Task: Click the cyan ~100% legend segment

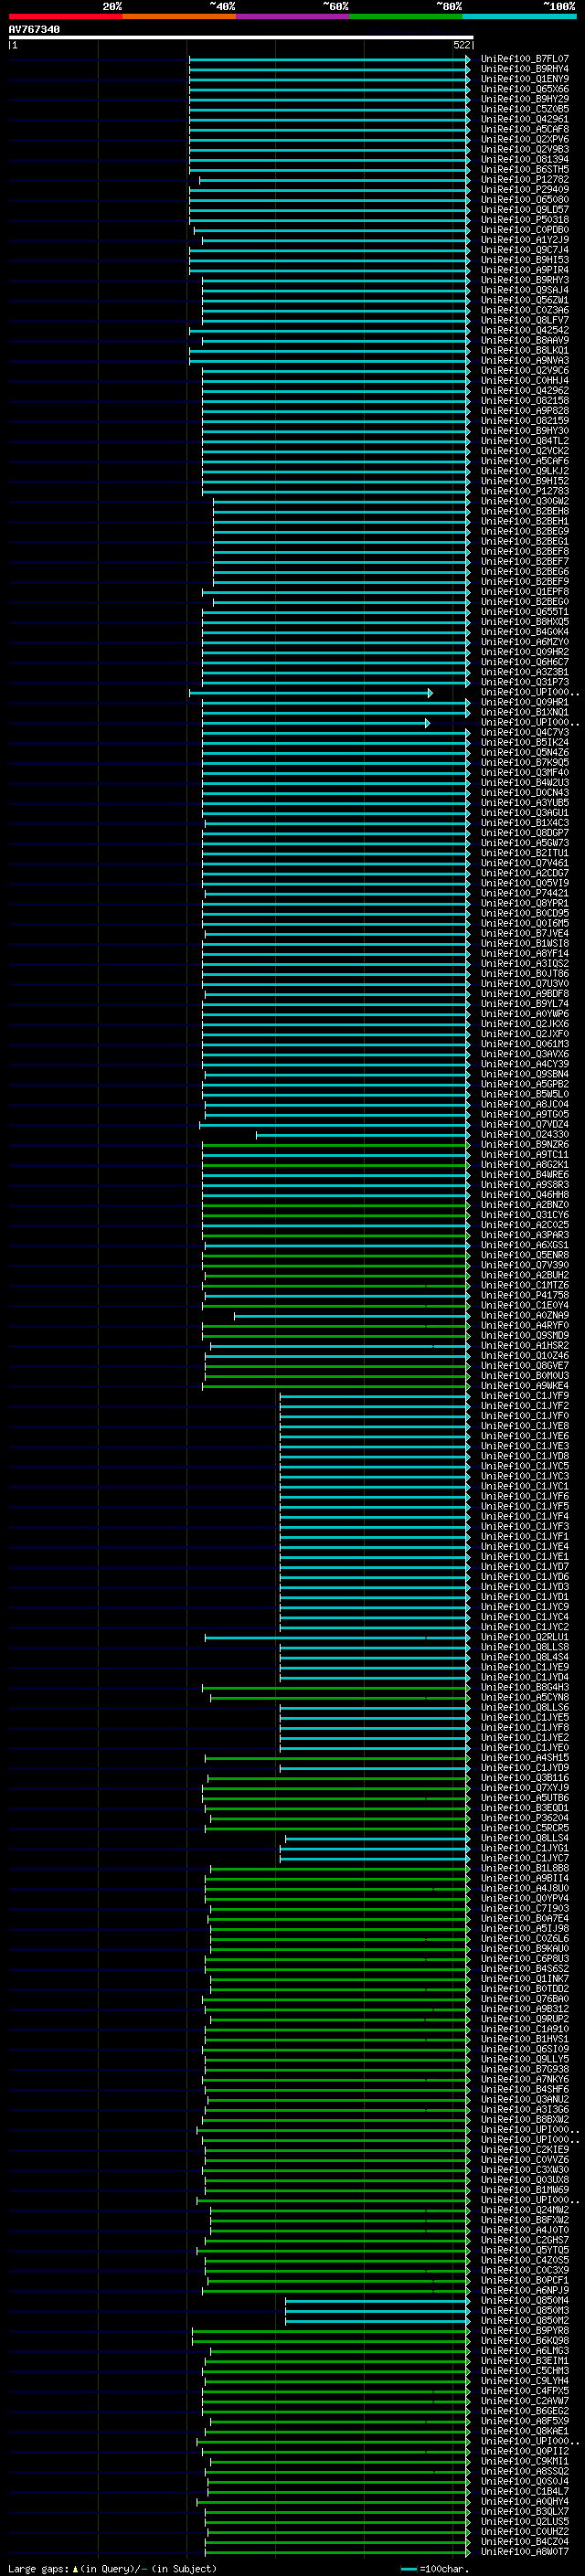Action: (x=520, y=16)
